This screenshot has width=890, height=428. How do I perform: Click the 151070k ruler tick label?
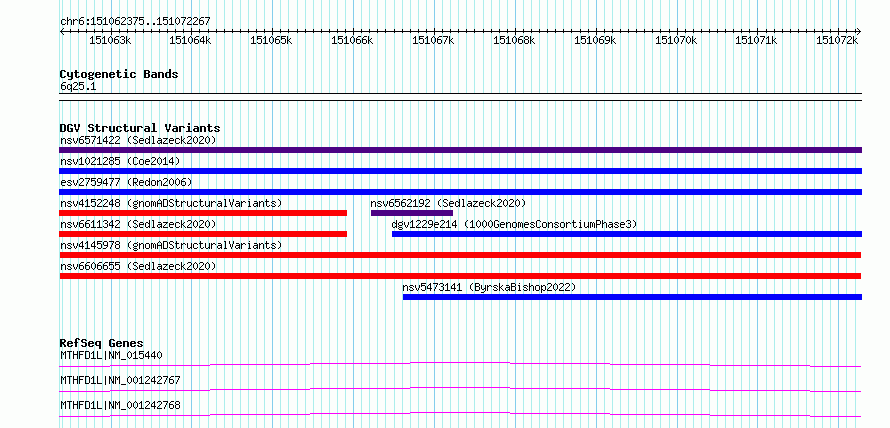pos(676,40)
